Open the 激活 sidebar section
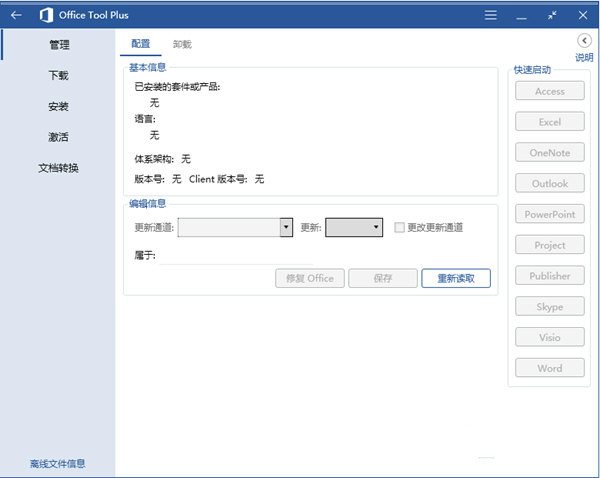Image resolution: width=600 pixels, height=478 pixels. coord(59,137)
